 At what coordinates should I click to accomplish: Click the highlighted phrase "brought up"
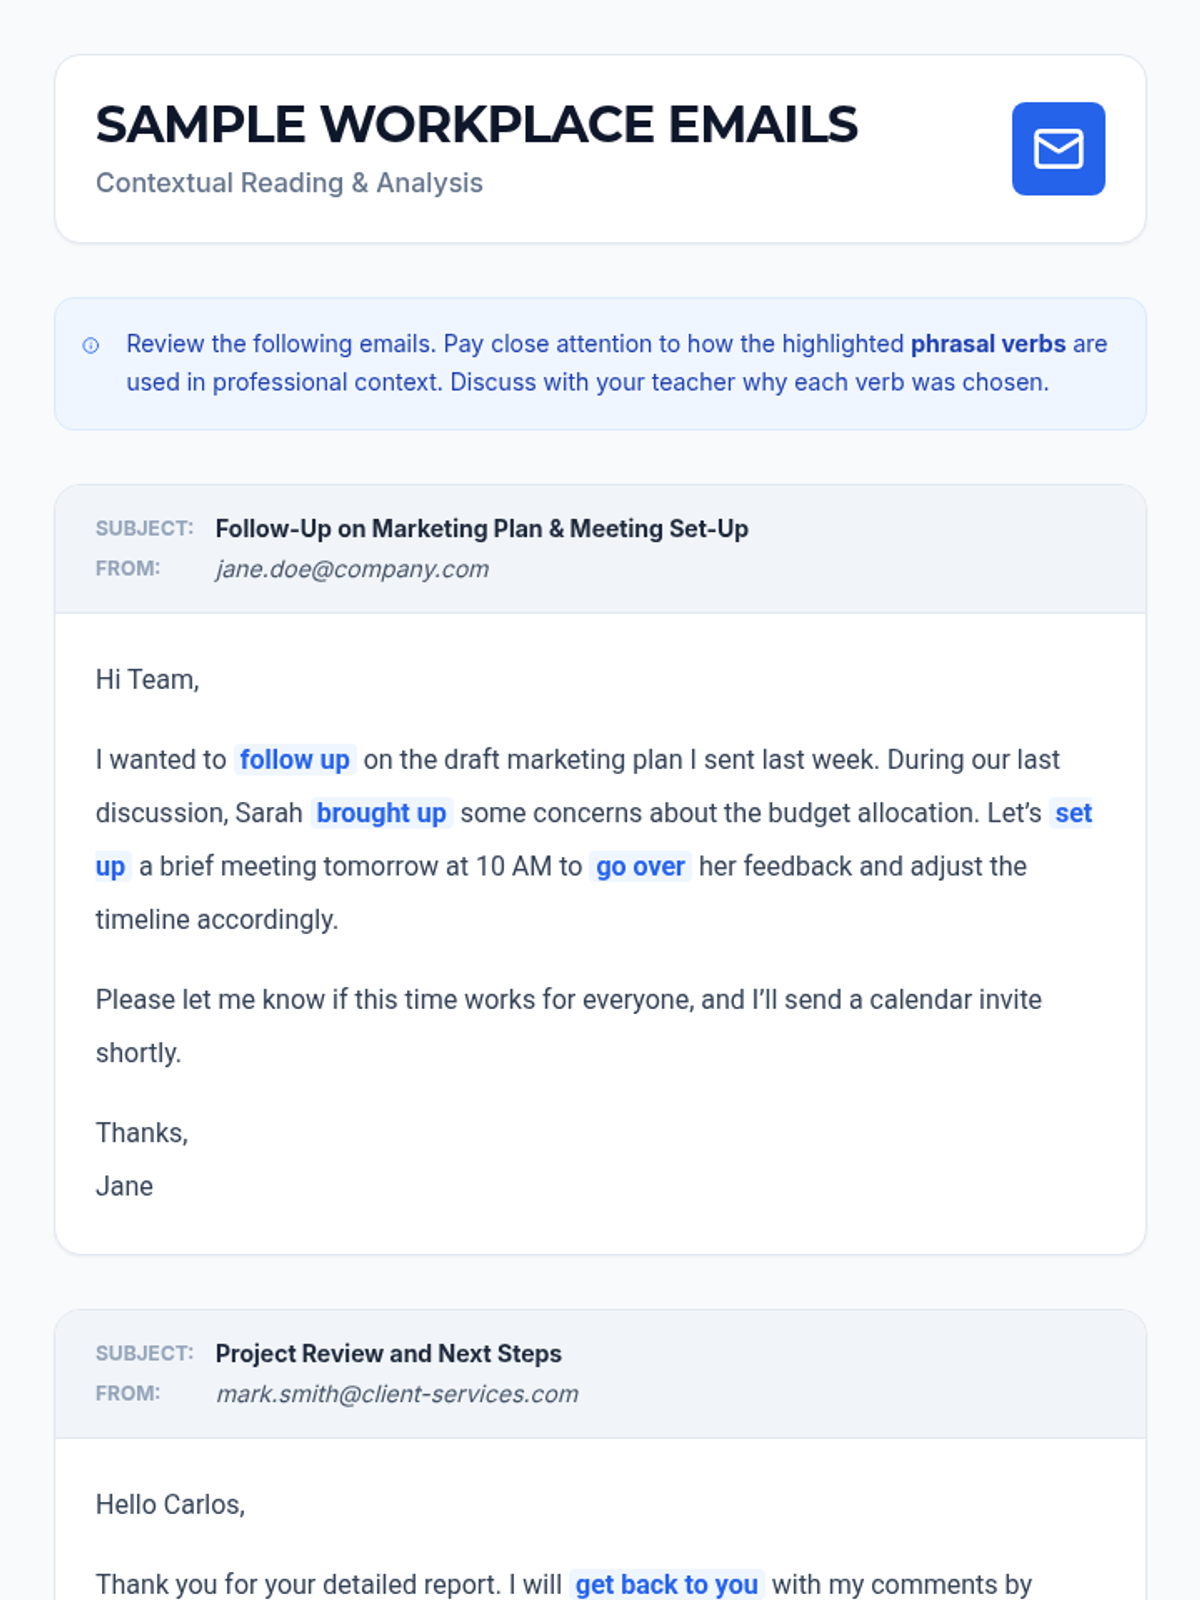[381, 813]
